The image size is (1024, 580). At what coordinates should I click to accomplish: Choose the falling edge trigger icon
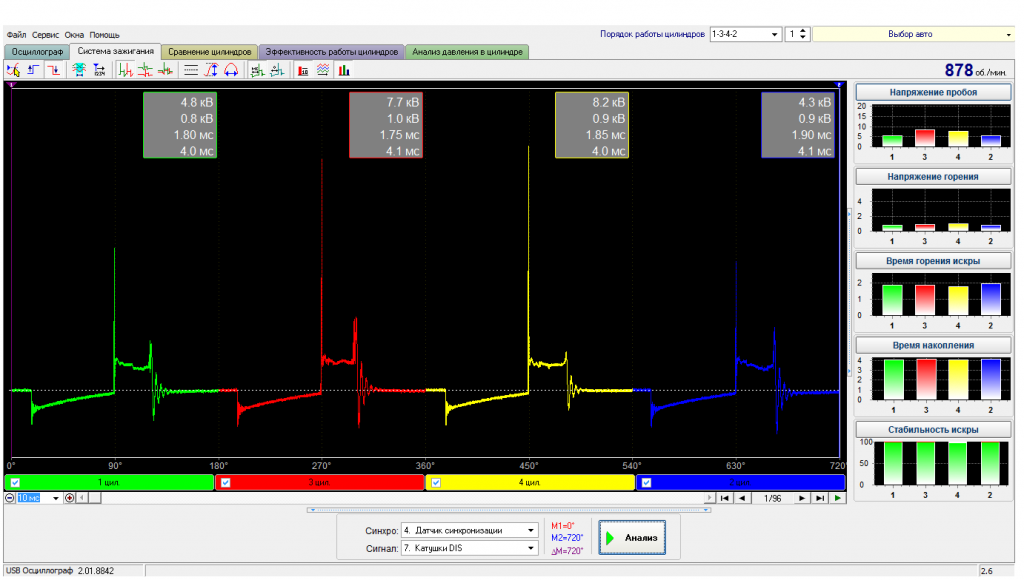(54, 70)
